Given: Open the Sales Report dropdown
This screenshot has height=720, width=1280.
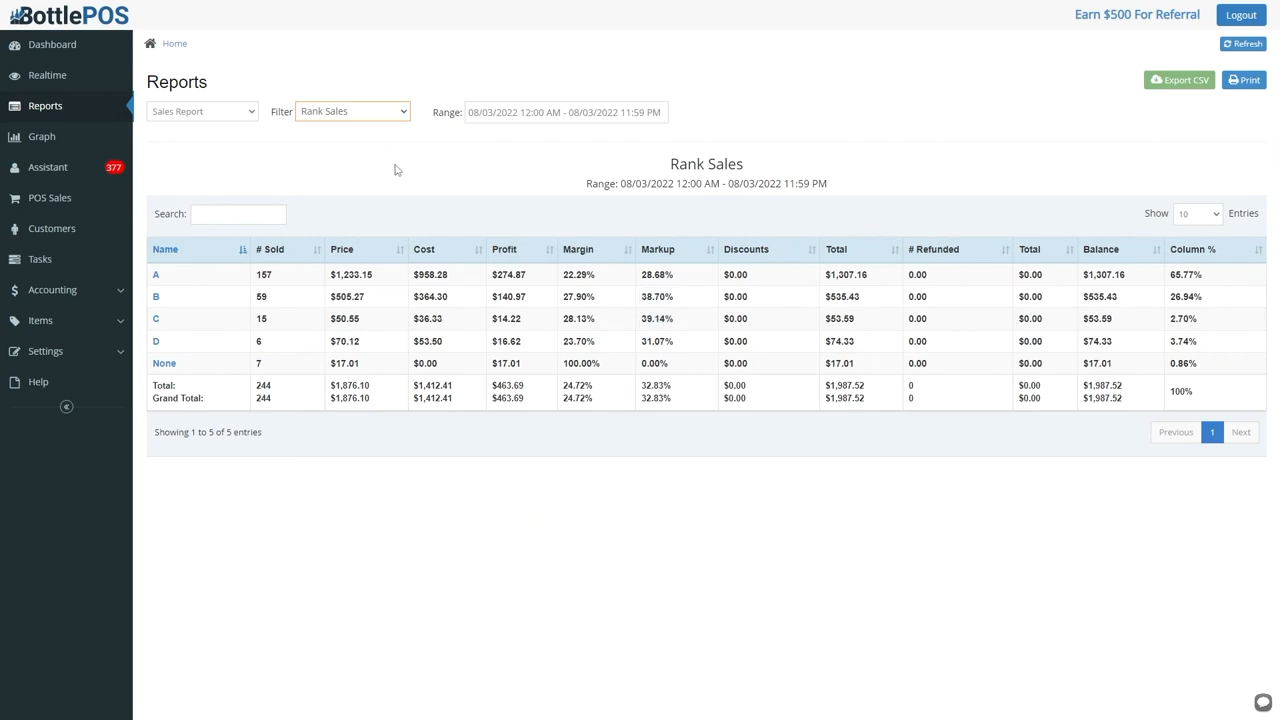Looking at the screenshot, I should [x=202, y=112].
